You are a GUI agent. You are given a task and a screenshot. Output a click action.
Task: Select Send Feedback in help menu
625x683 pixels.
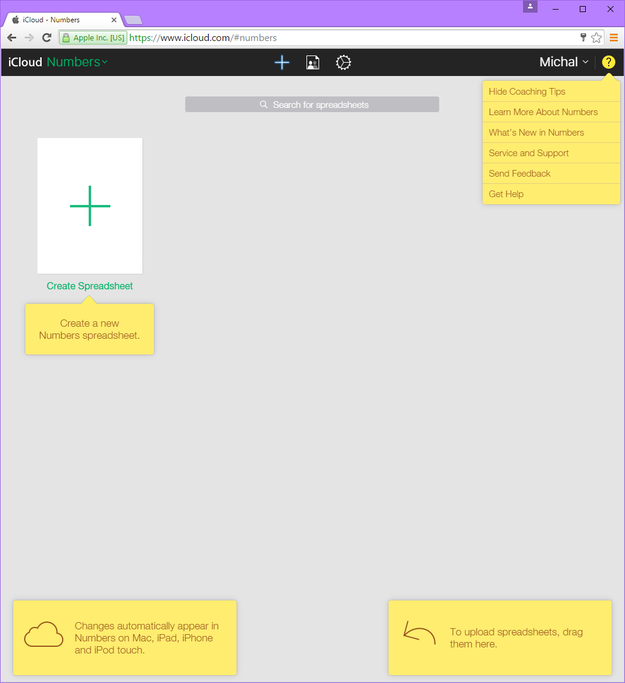[x=551, y=173]
